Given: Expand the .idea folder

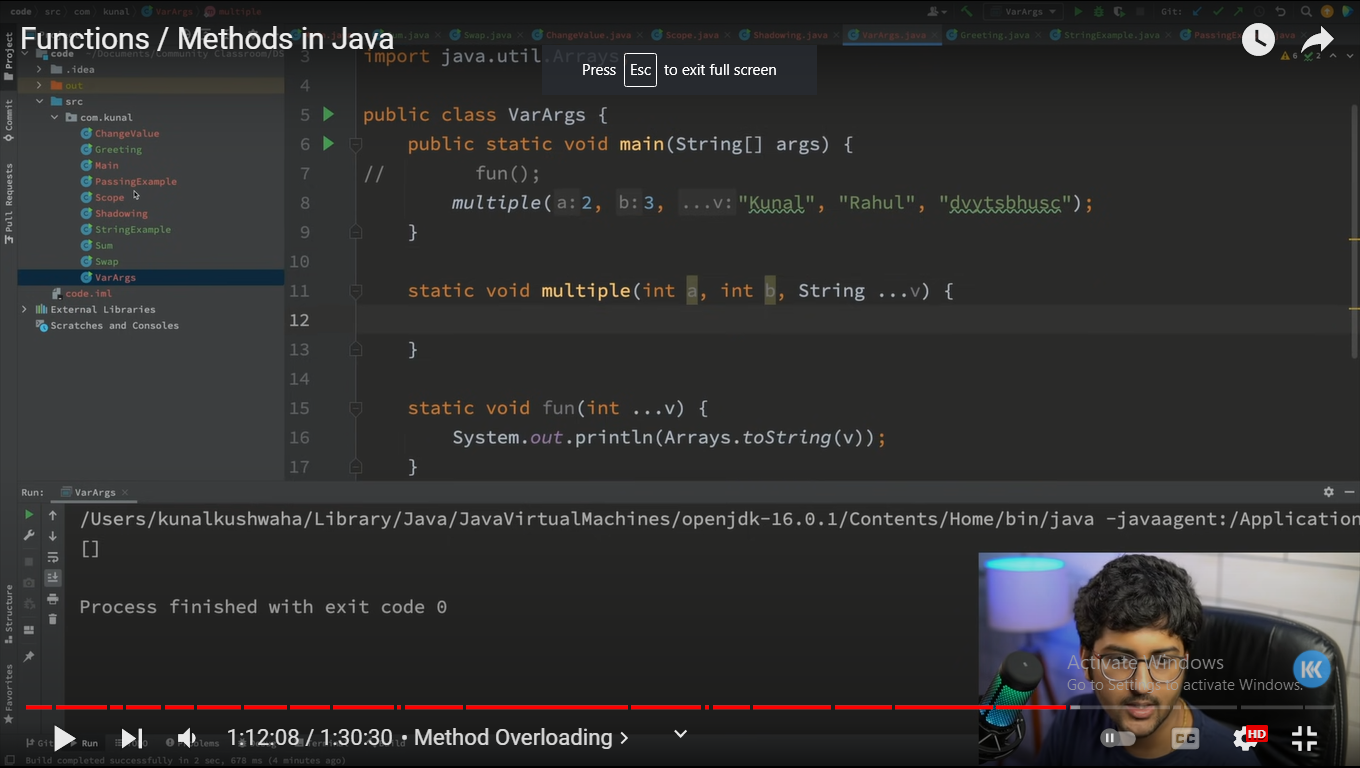Looking at the screenshot, I should (x=40, y=69).
